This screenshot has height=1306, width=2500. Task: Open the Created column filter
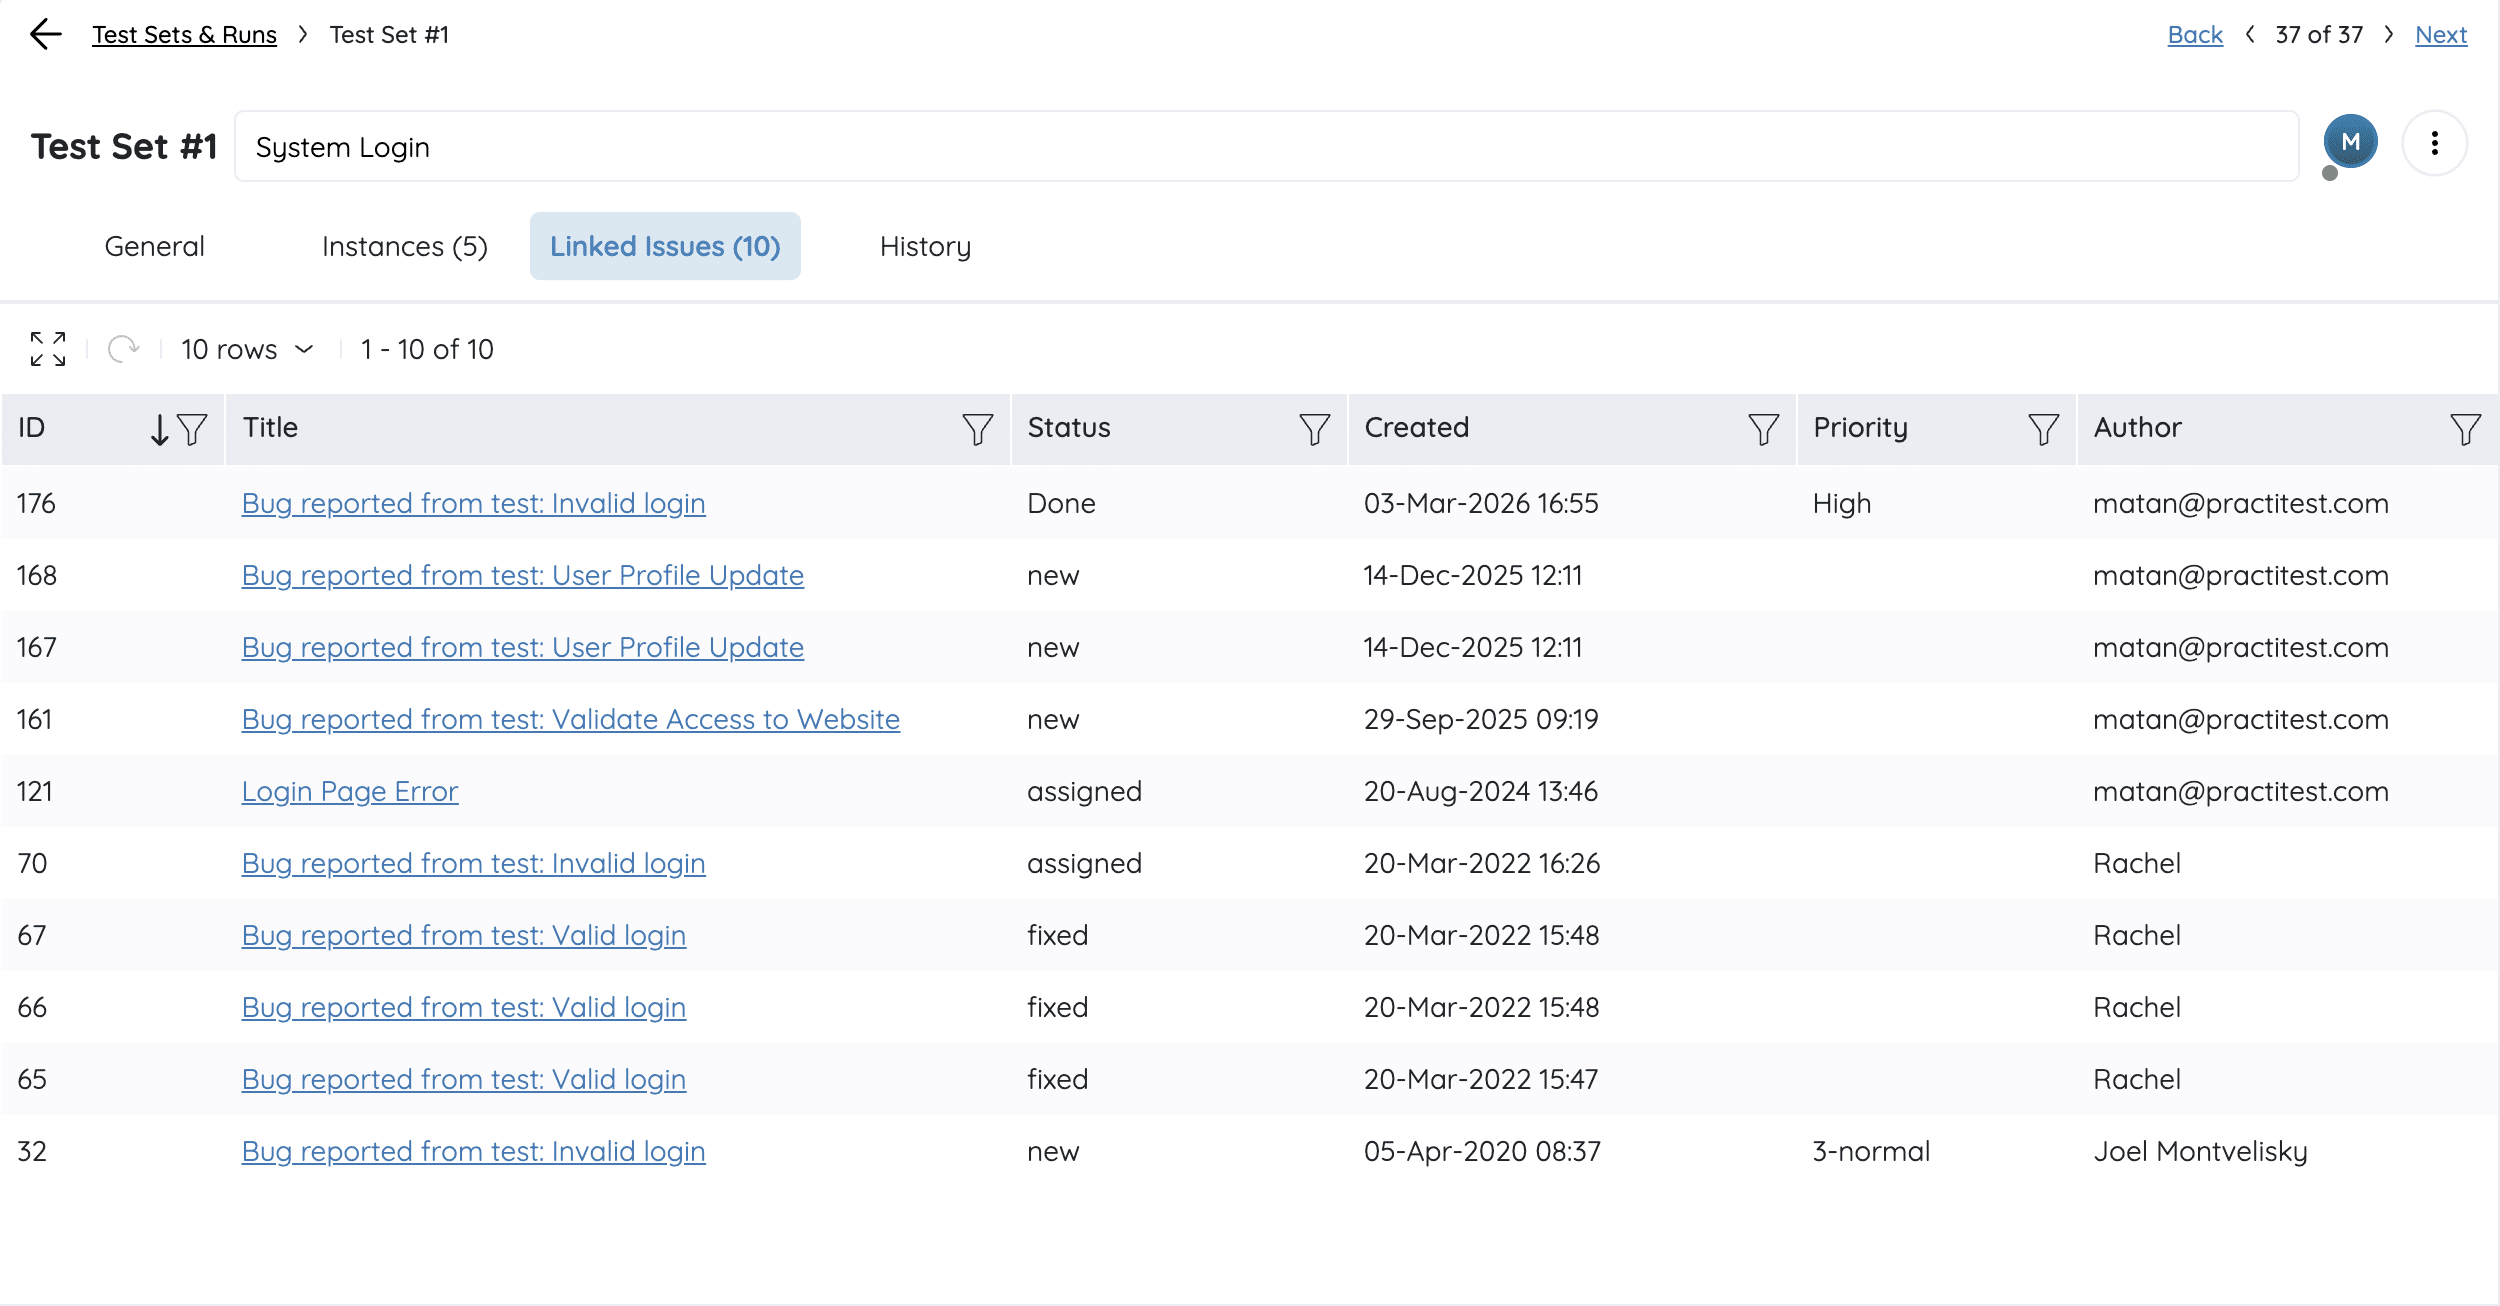1763,429
